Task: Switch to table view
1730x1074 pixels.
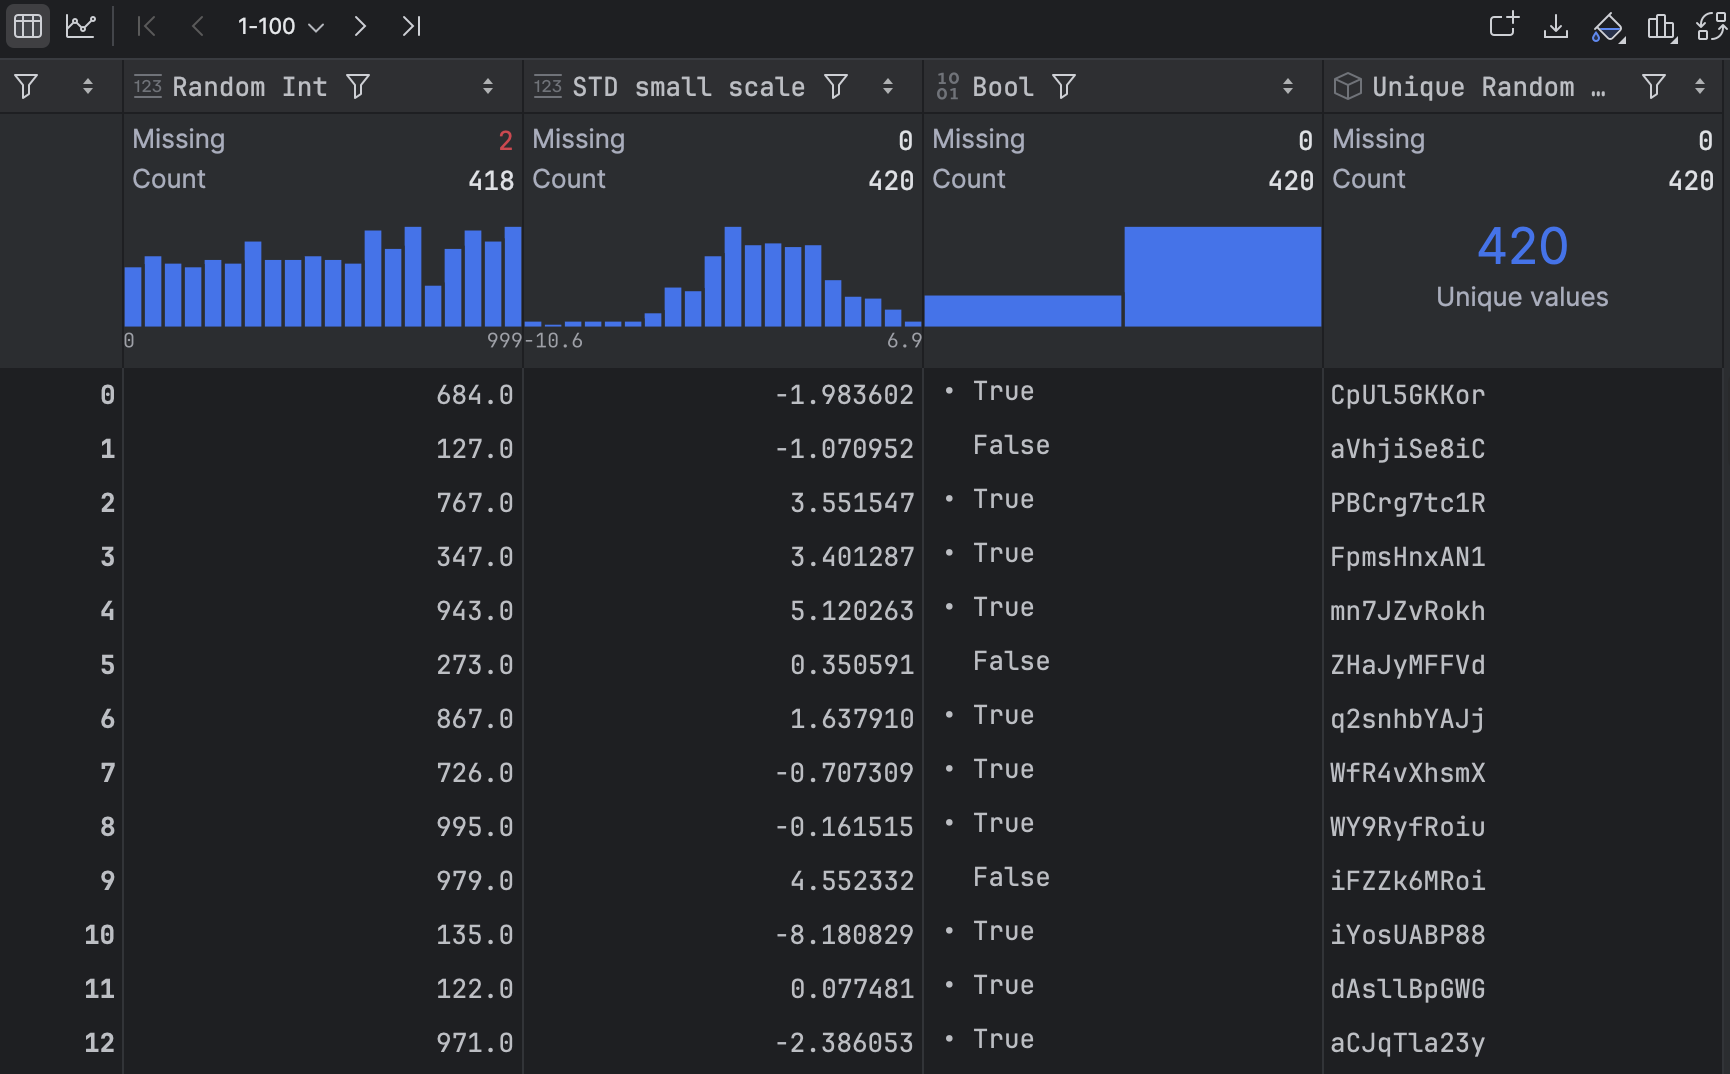Action: [28, 26]
